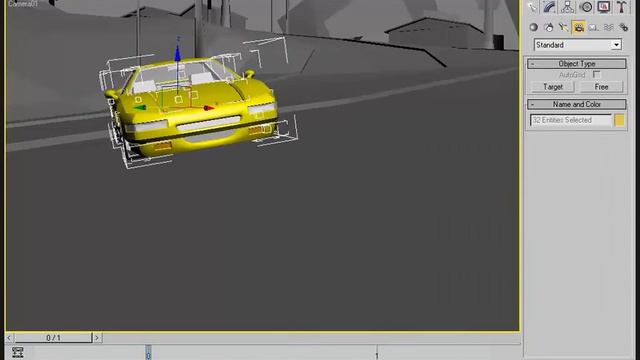Step the time slider back one frame
The height and width of the screenshot is (360, 640).
point(9,338)
